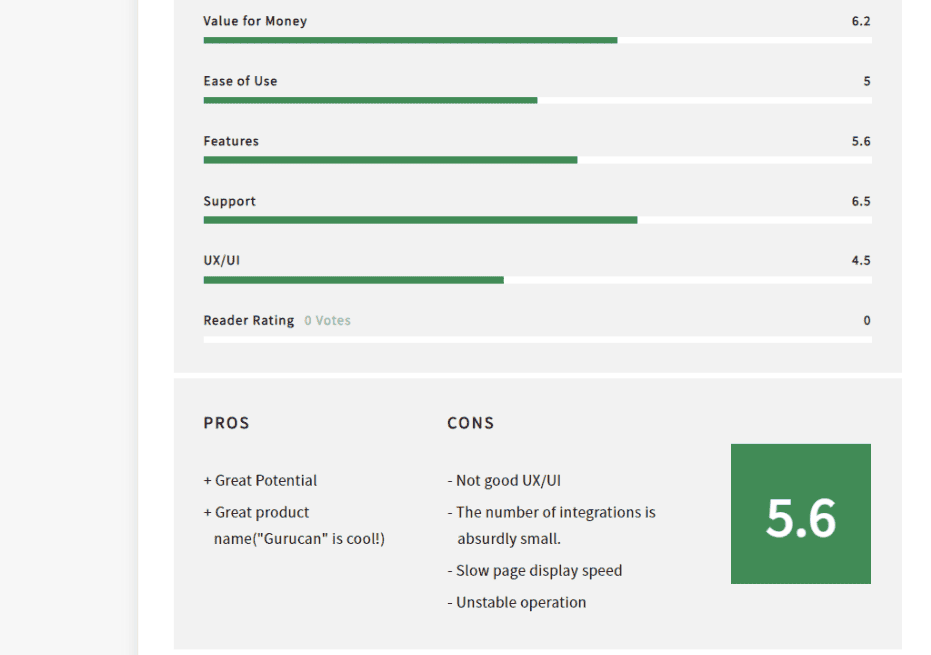Click the Support rating bar
931x655 pixels.
click(537, 220)
